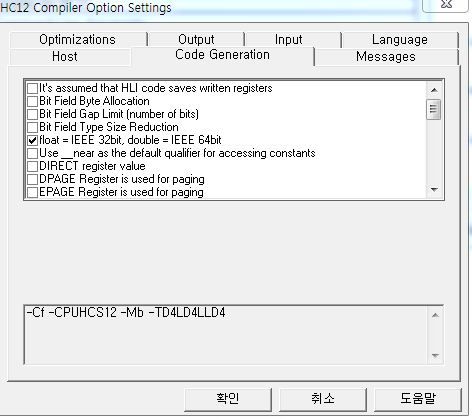The height and width of the screenshot is (419, 472).
Task: Click the options list scroll down arrow
Action: tap(434, 190)
